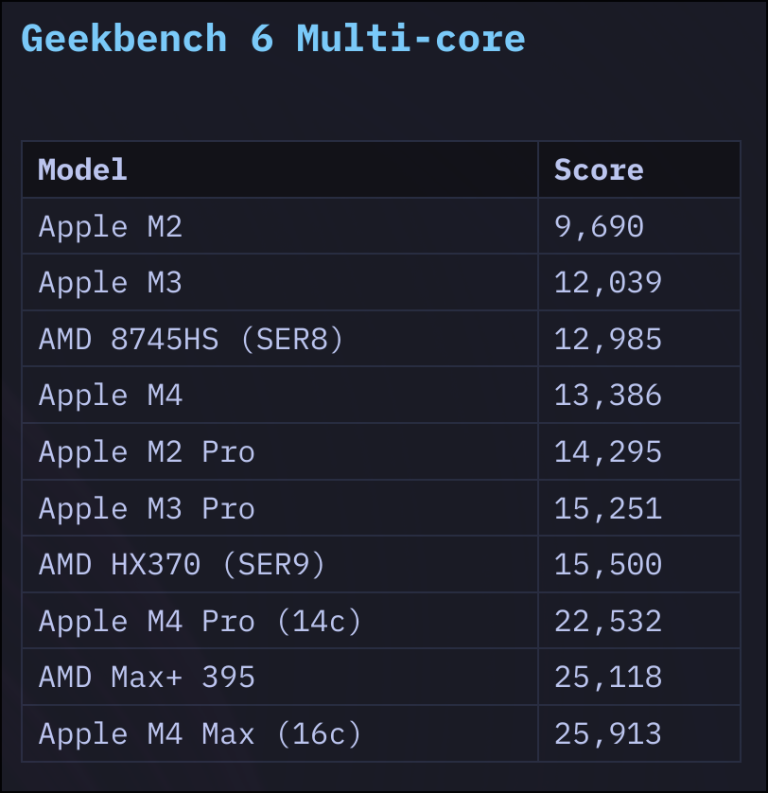Click the 12,039 score value

[608, 283]
